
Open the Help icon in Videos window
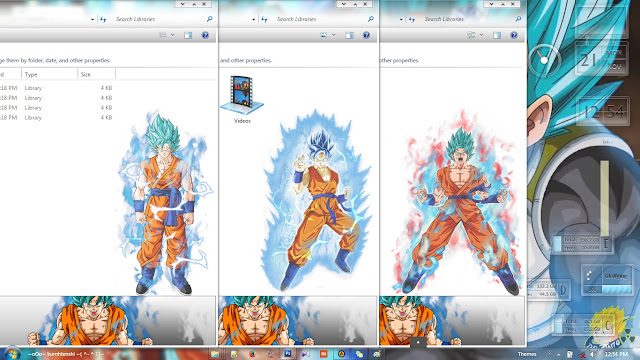(x=366, y=35)
